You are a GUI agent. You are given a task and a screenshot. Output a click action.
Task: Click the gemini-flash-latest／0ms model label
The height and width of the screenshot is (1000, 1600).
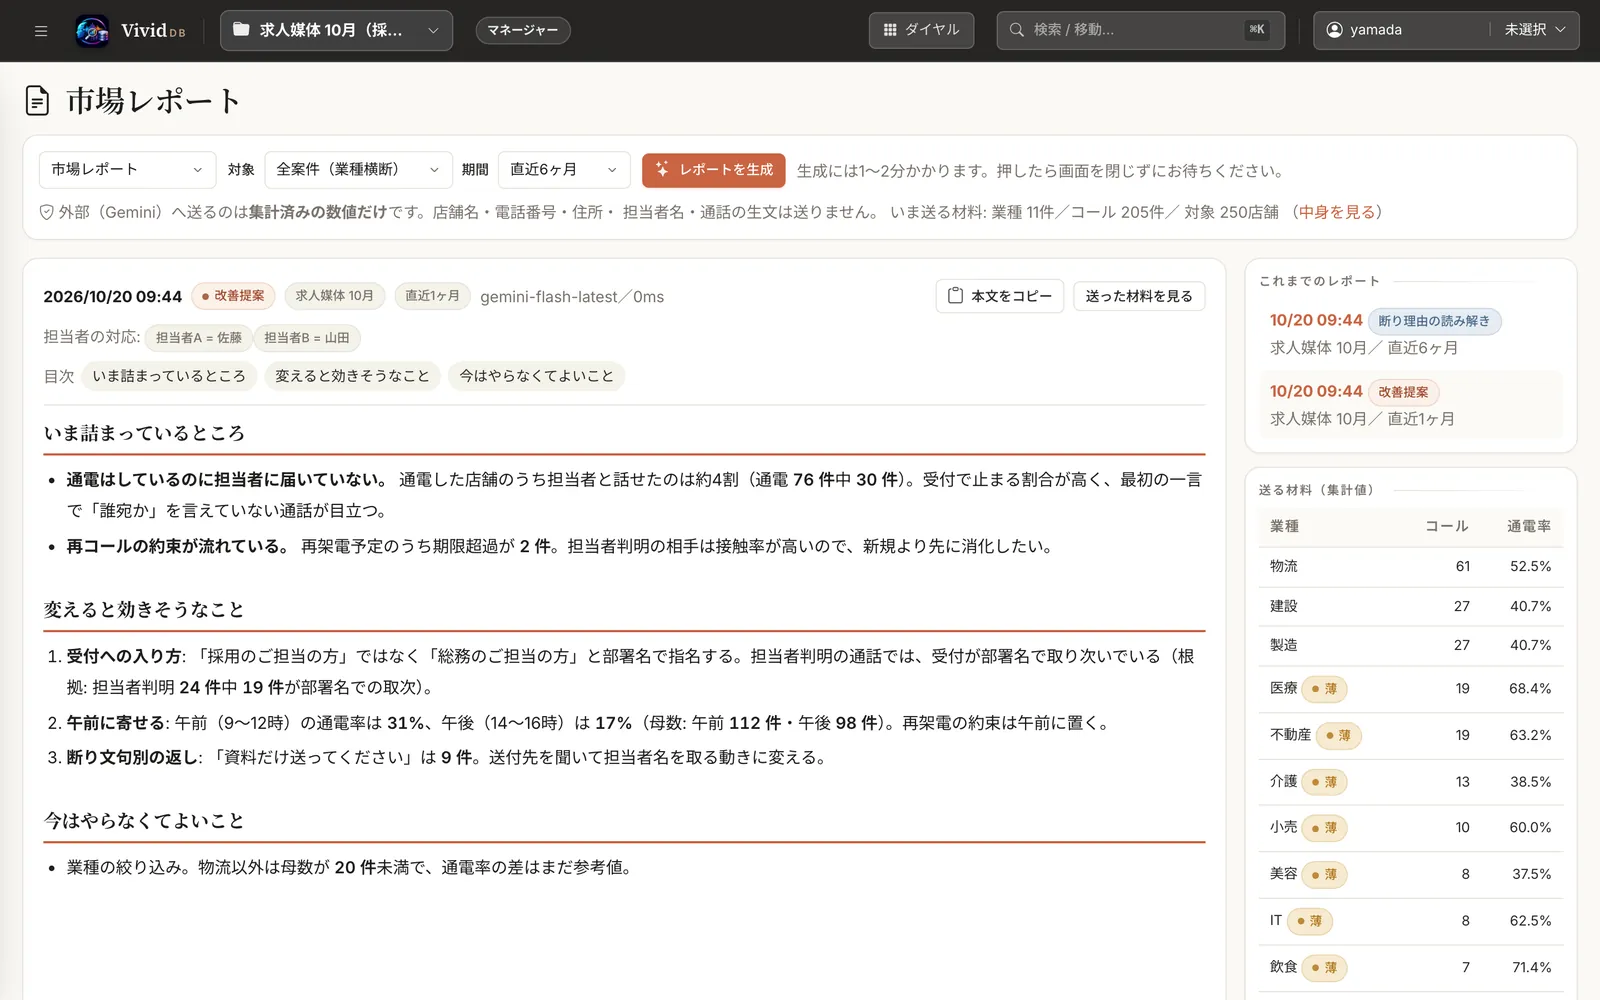[572, 297]
